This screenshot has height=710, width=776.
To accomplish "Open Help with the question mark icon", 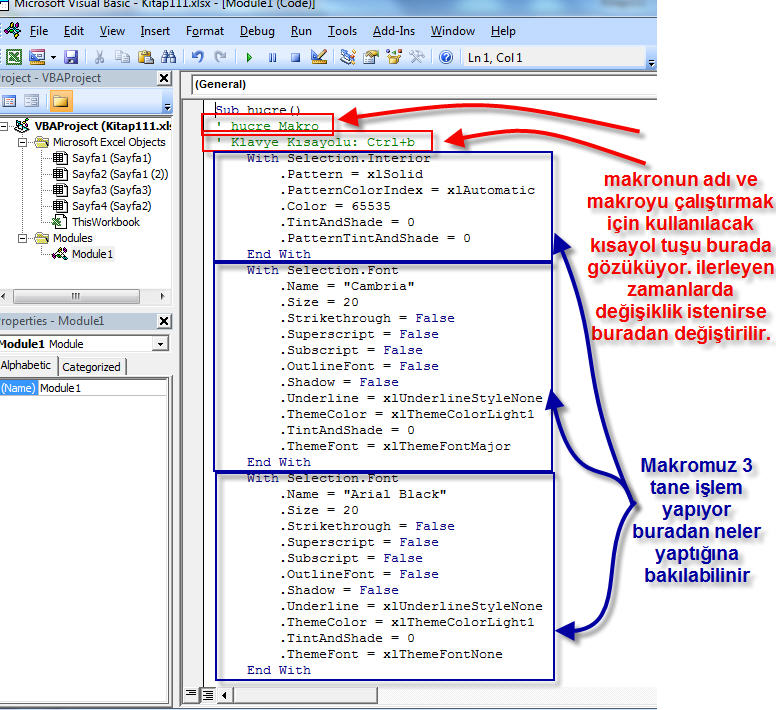I will point(446,58).
